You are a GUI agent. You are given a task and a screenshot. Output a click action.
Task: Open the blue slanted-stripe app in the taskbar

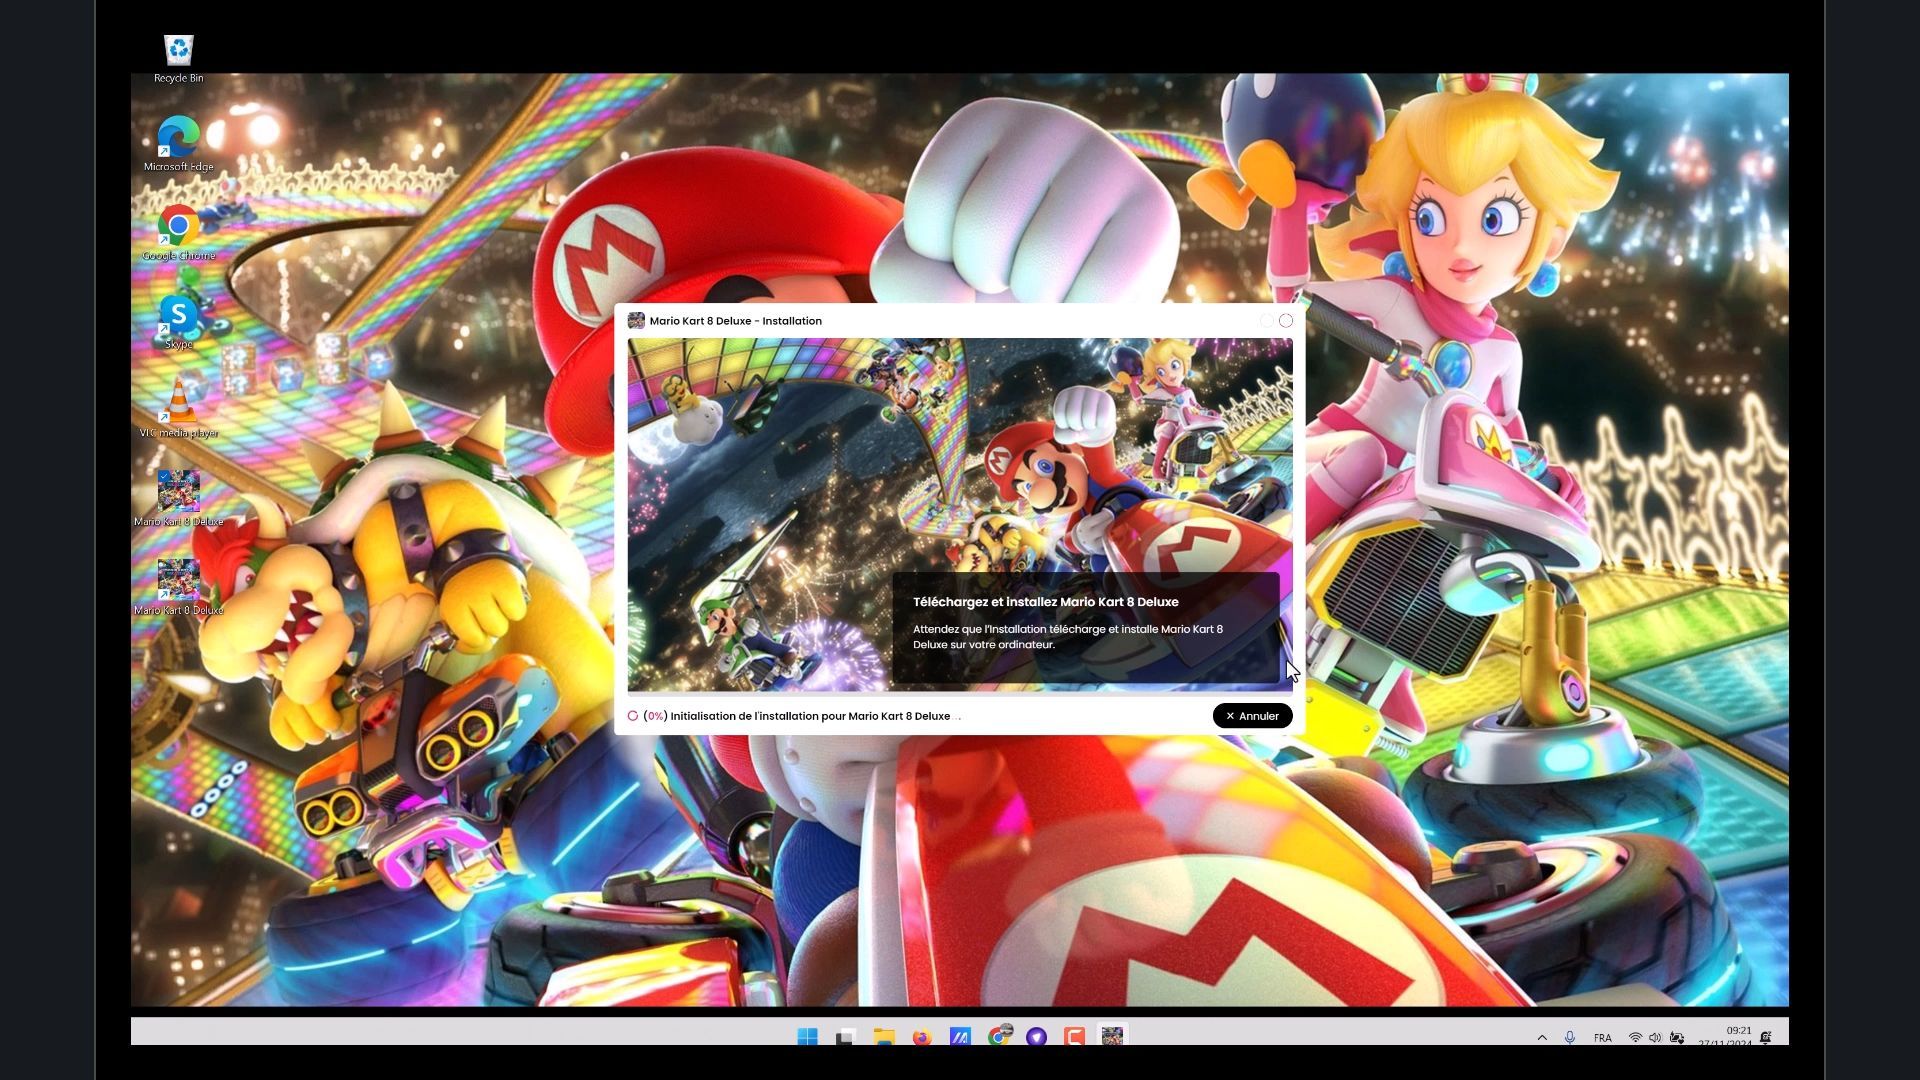pos(960,1037)
